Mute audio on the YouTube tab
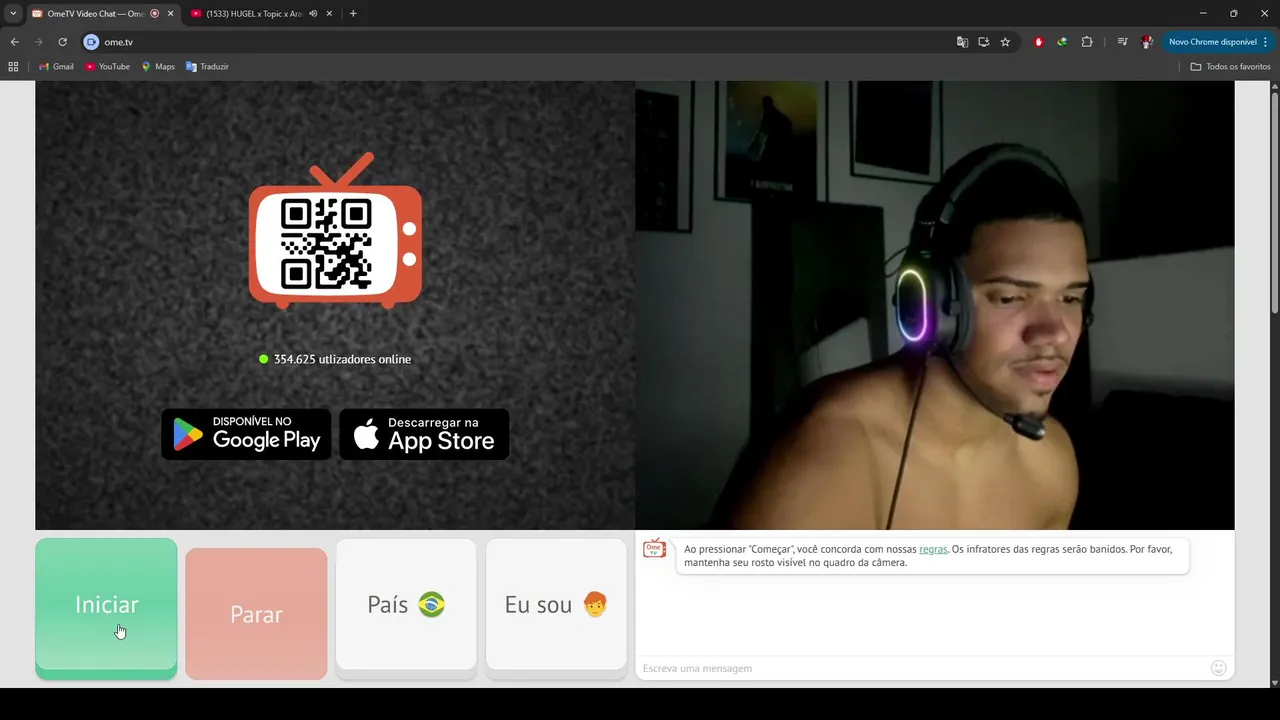Screen dimensions: 1280x720 click(313, 14)
